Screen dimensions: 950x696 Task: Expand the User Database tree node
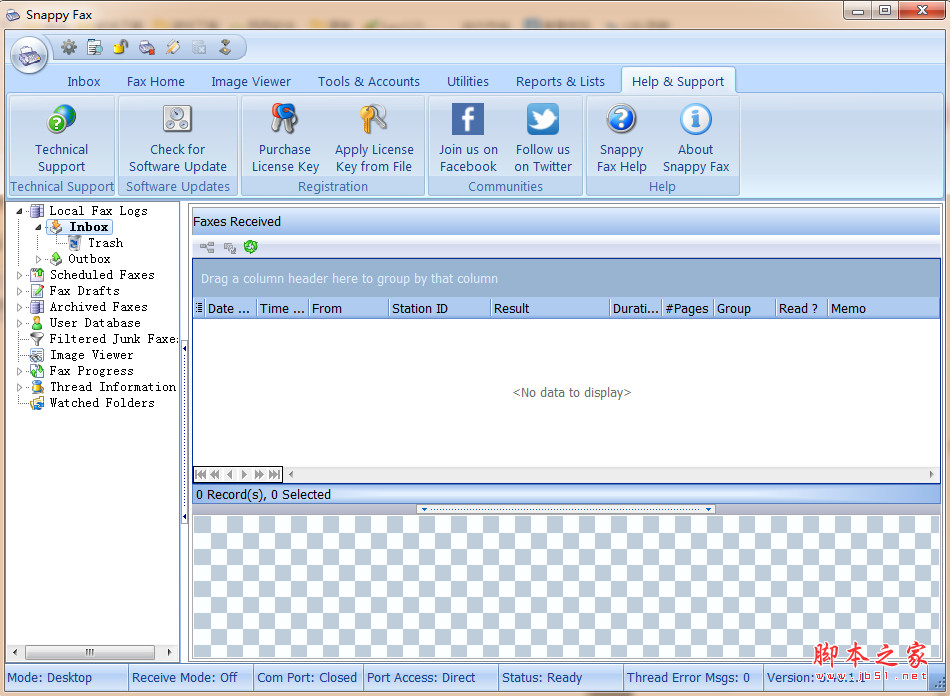pos(19,323)
